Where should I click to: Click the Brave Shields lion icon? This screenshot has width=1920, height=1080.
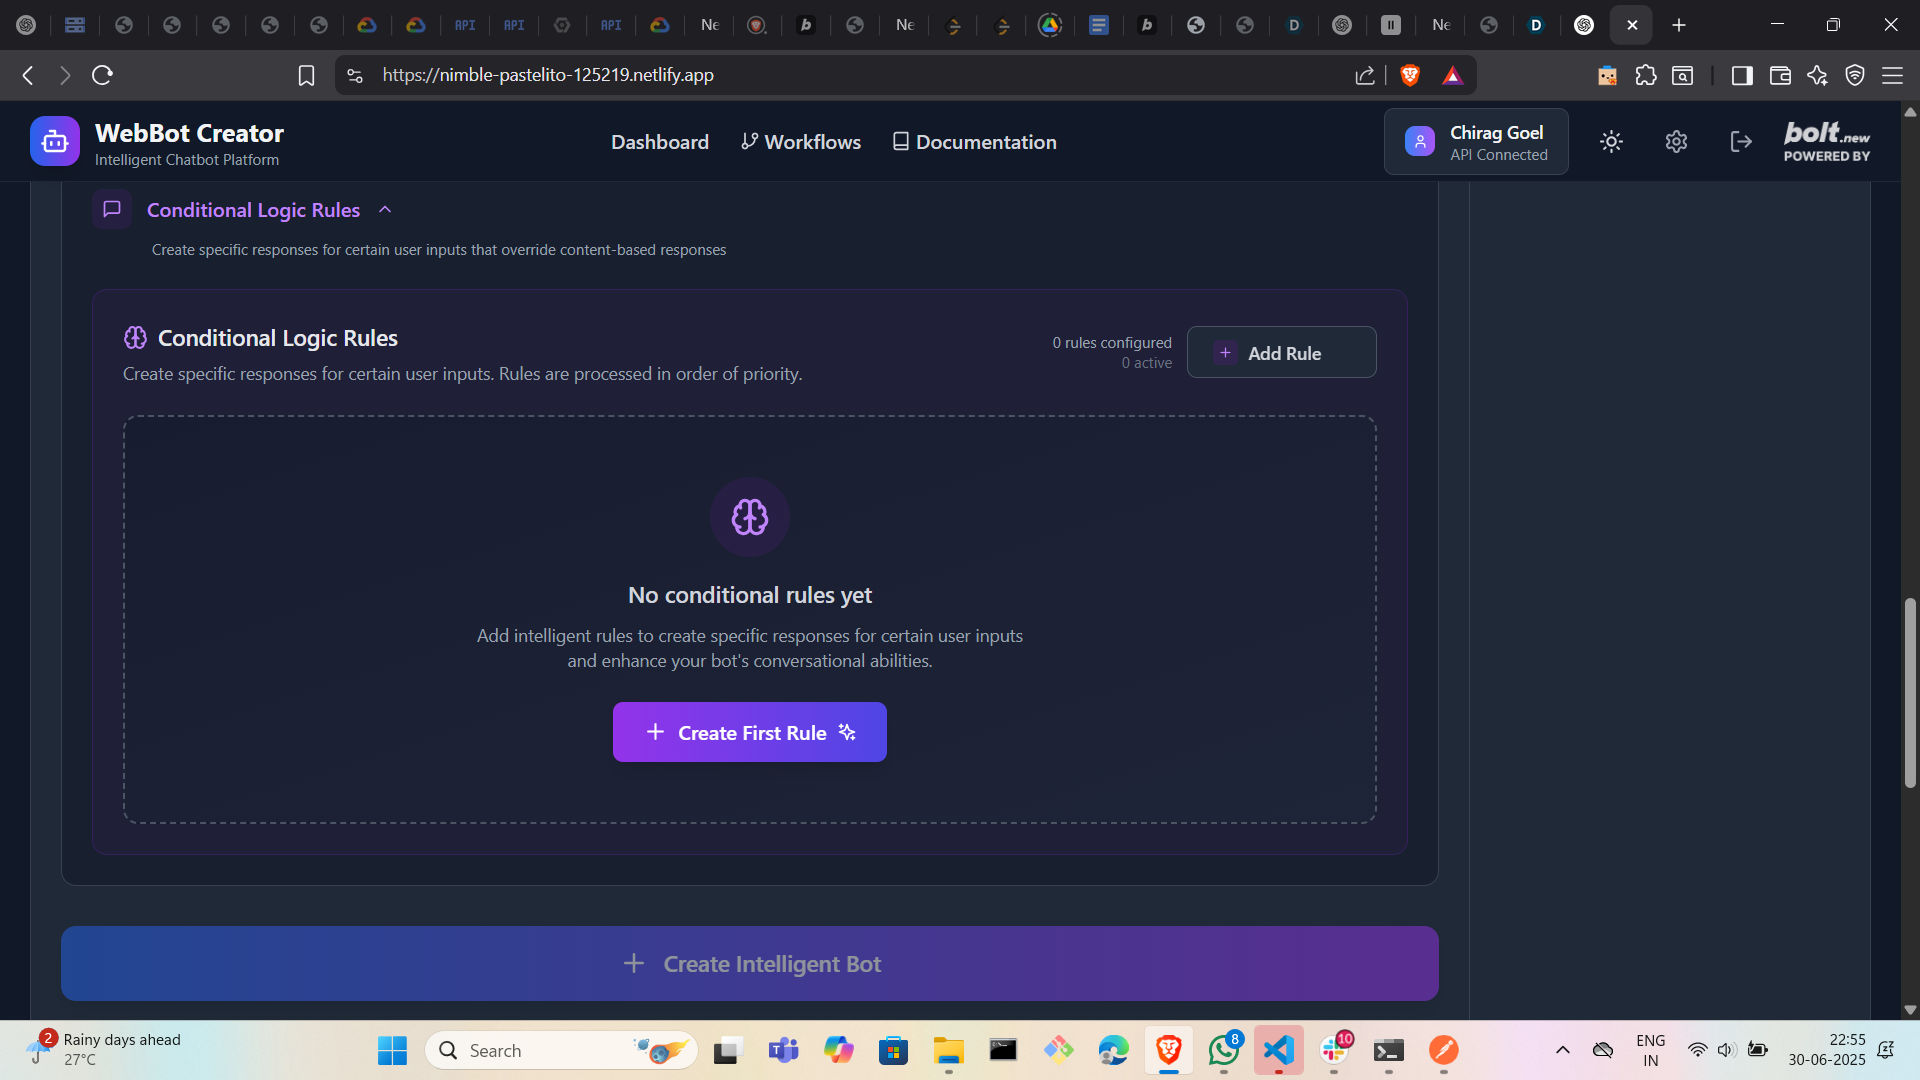1410,75
